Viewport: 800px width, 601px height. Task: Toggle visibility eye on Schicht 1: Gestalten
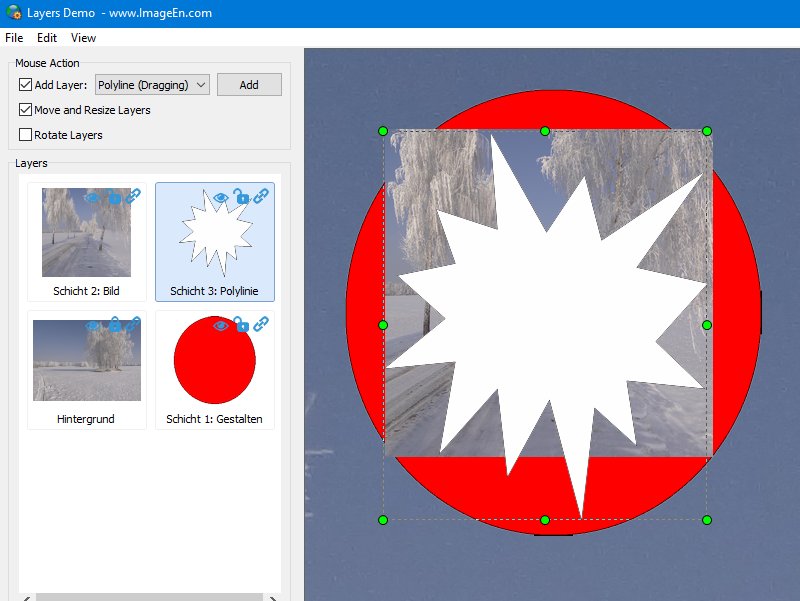click(220, 325)
